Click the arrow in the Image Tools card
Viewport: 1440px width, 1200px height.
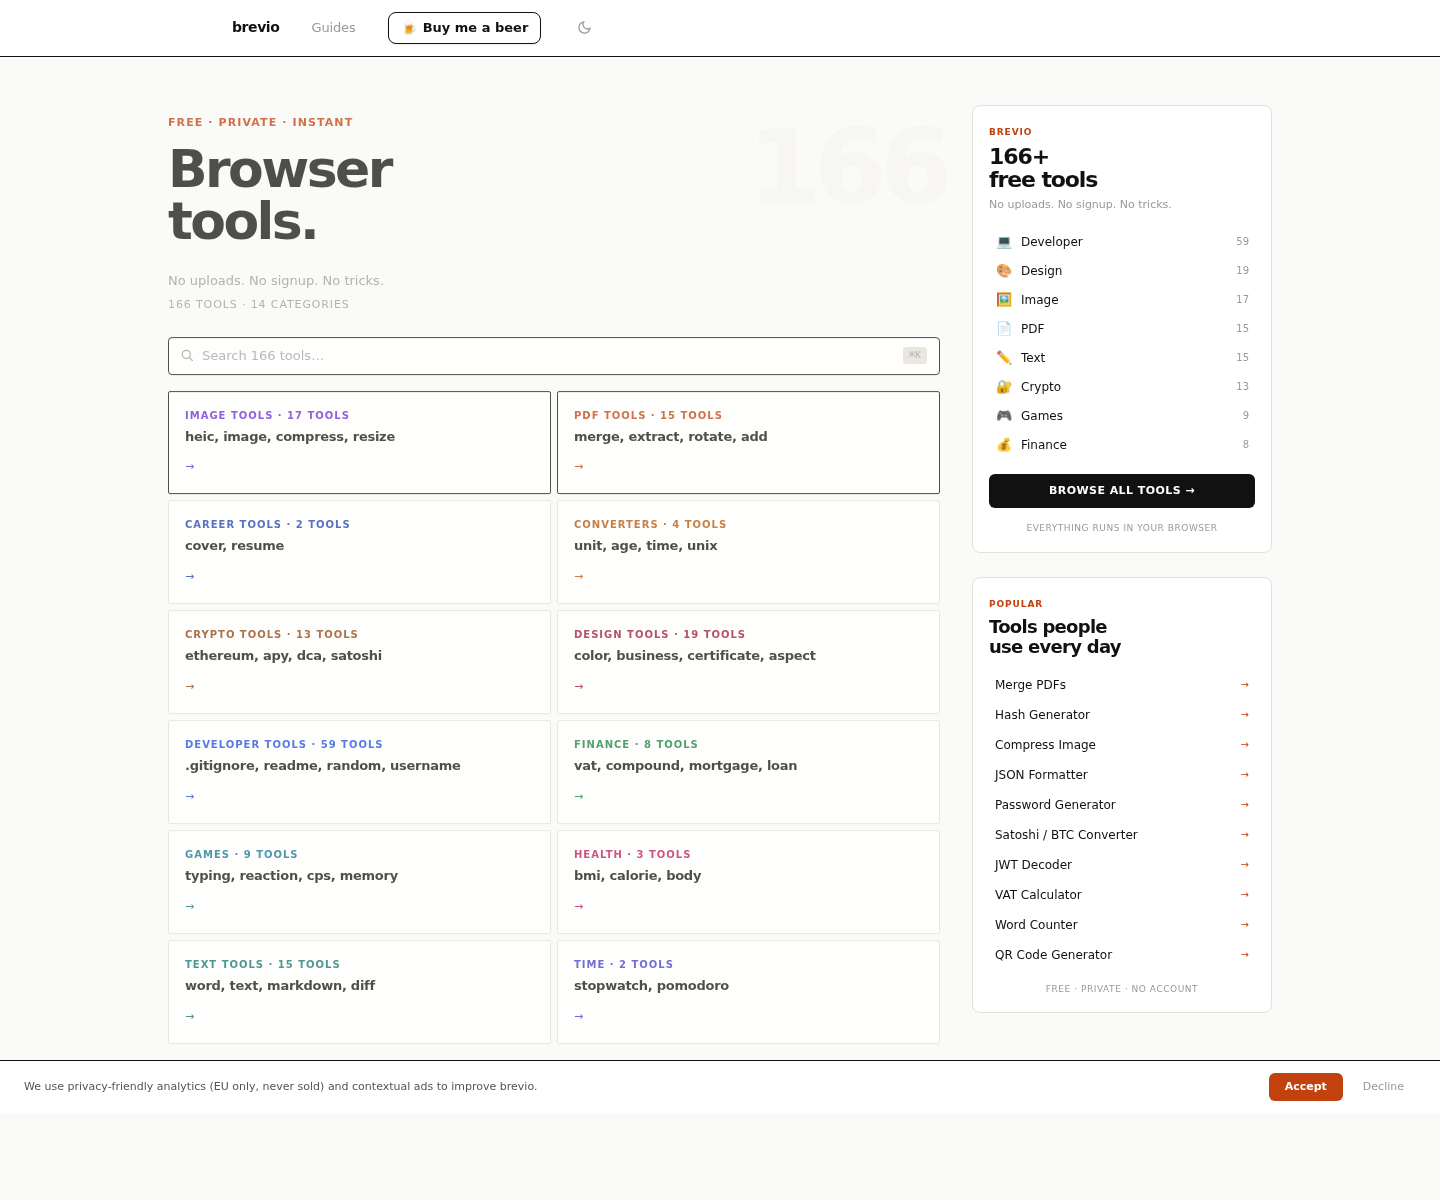(x=190, y=467)
